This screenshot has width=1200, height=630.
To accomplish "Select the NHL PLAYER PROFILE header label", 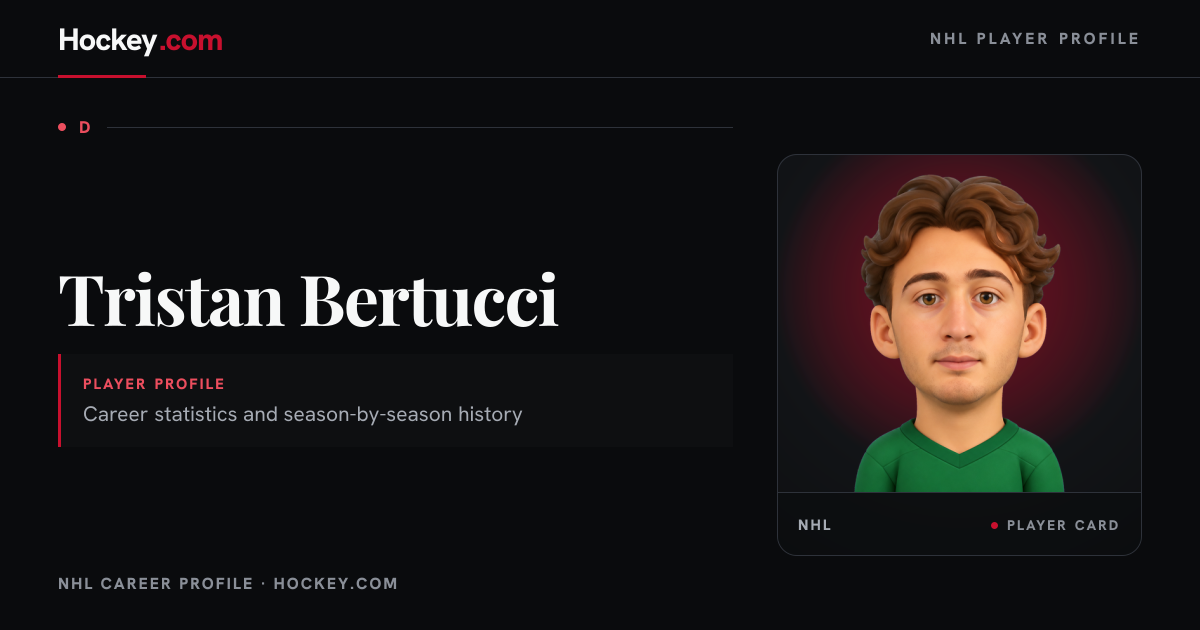I will click(x=1035, y=39).
